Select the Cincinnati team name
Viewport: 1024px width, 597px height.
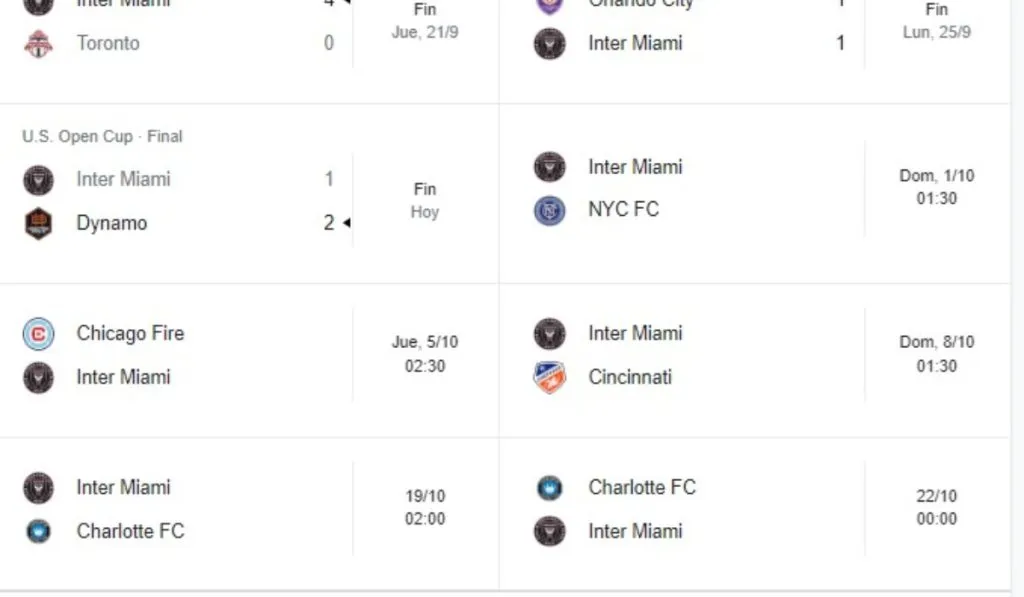(x=630, y=377)
